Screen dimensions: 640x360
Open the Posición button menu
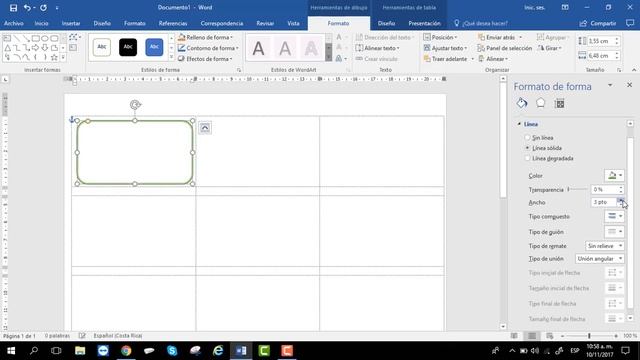(x=440, y=37)
